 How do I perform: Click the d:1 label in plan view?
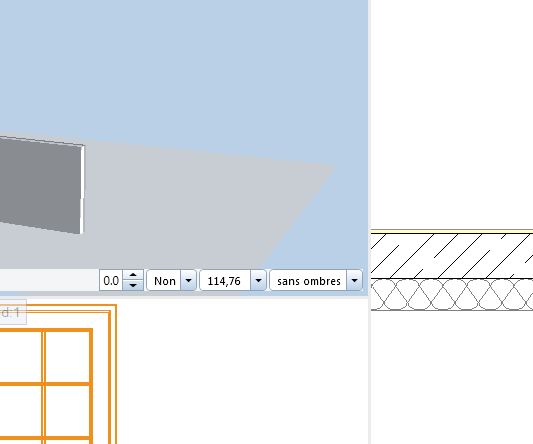pos(10,312)
